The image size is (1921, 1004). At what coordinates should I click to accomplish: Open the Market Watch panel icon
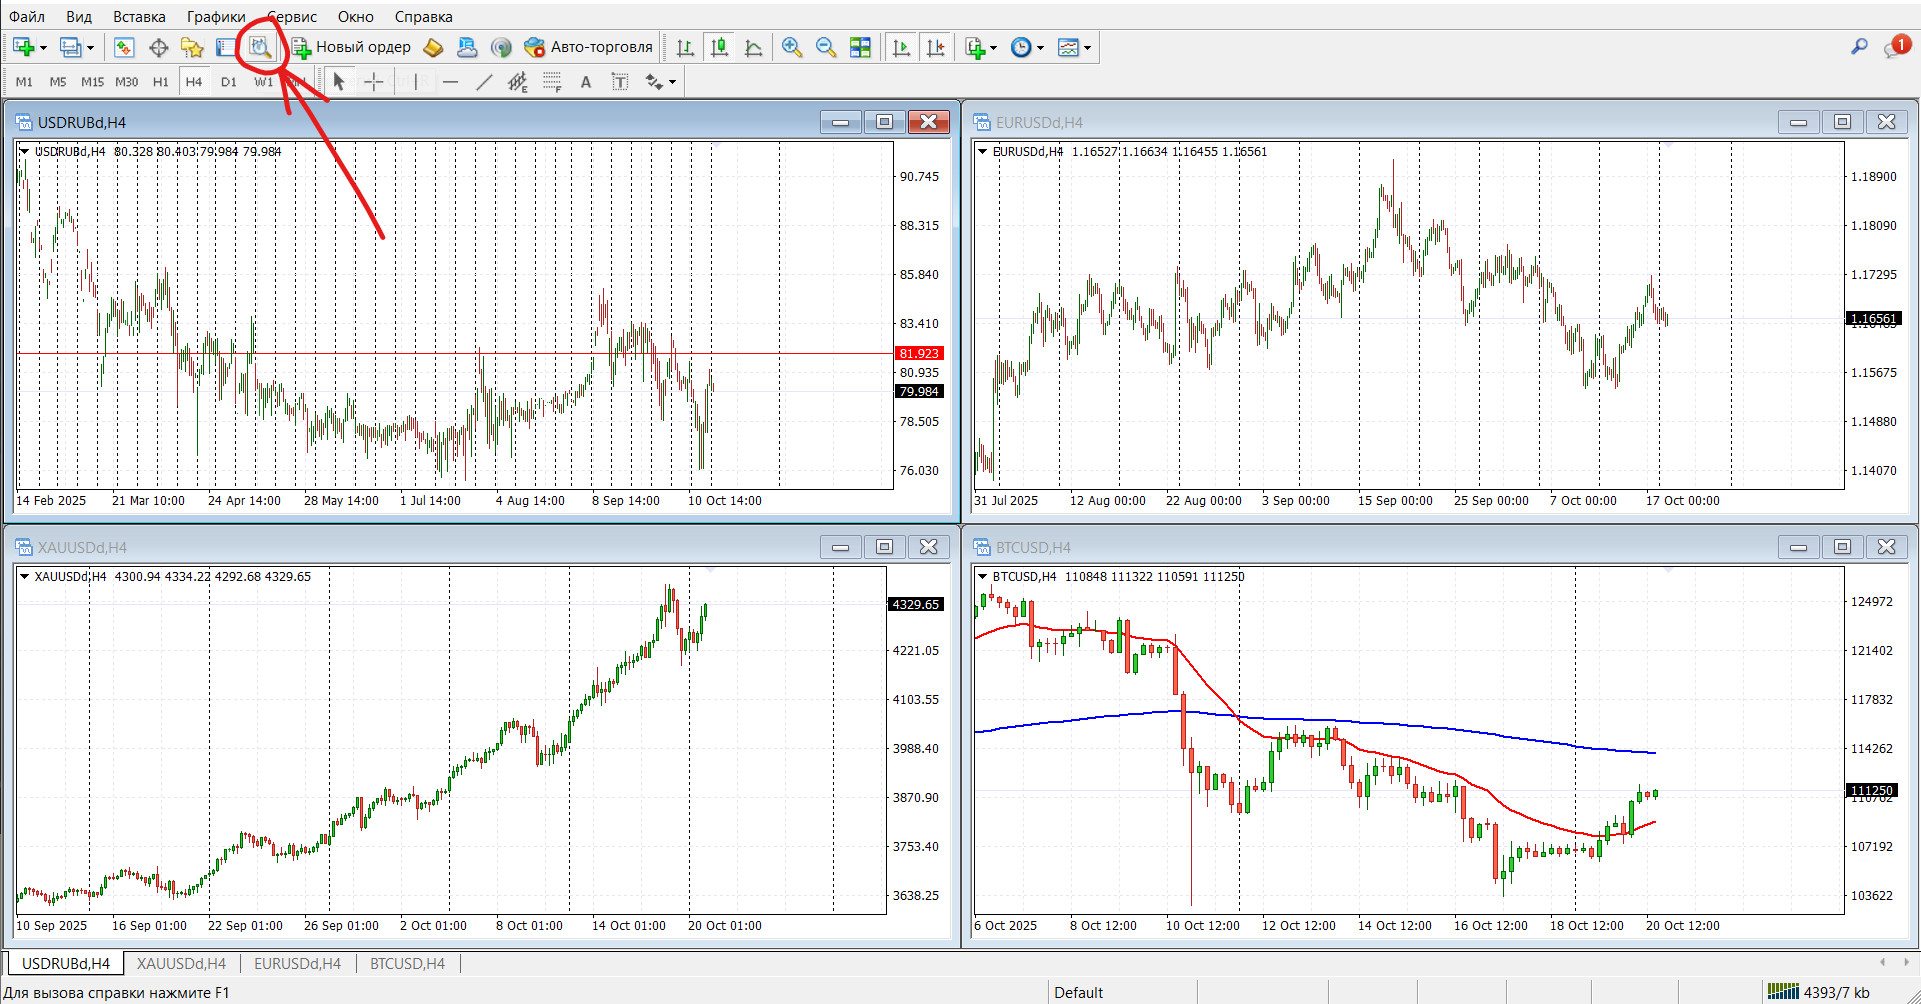(124, 47)
